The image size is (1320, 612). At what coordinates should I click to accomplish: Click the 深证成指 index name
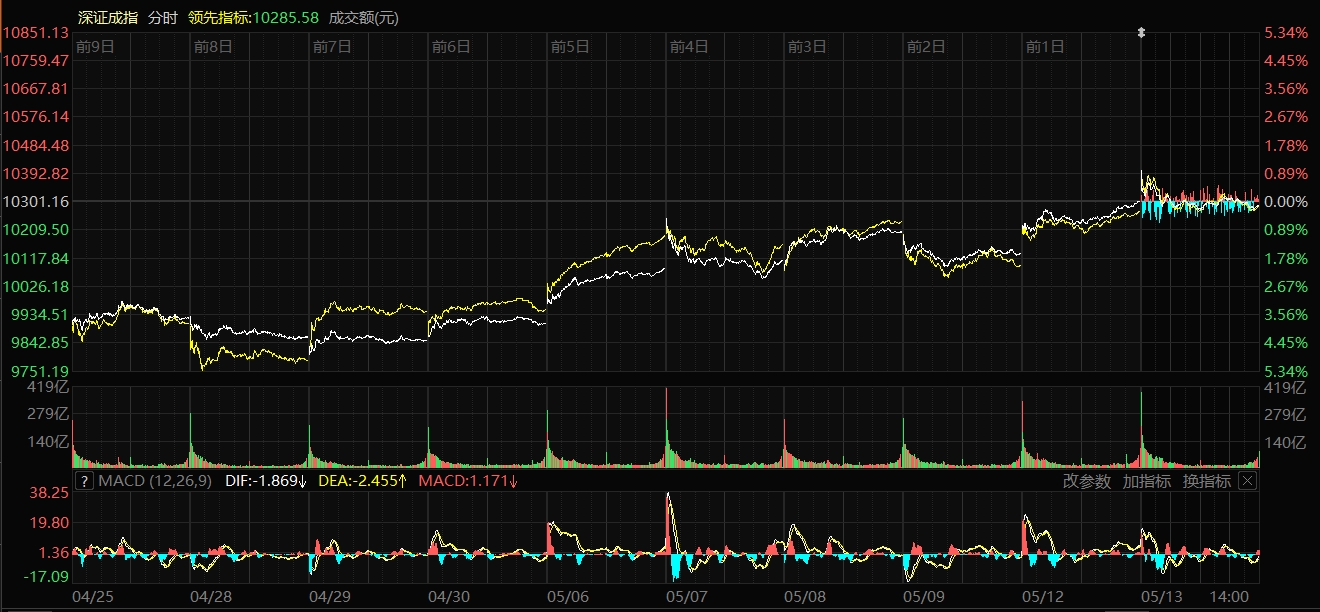pos(108,18)
